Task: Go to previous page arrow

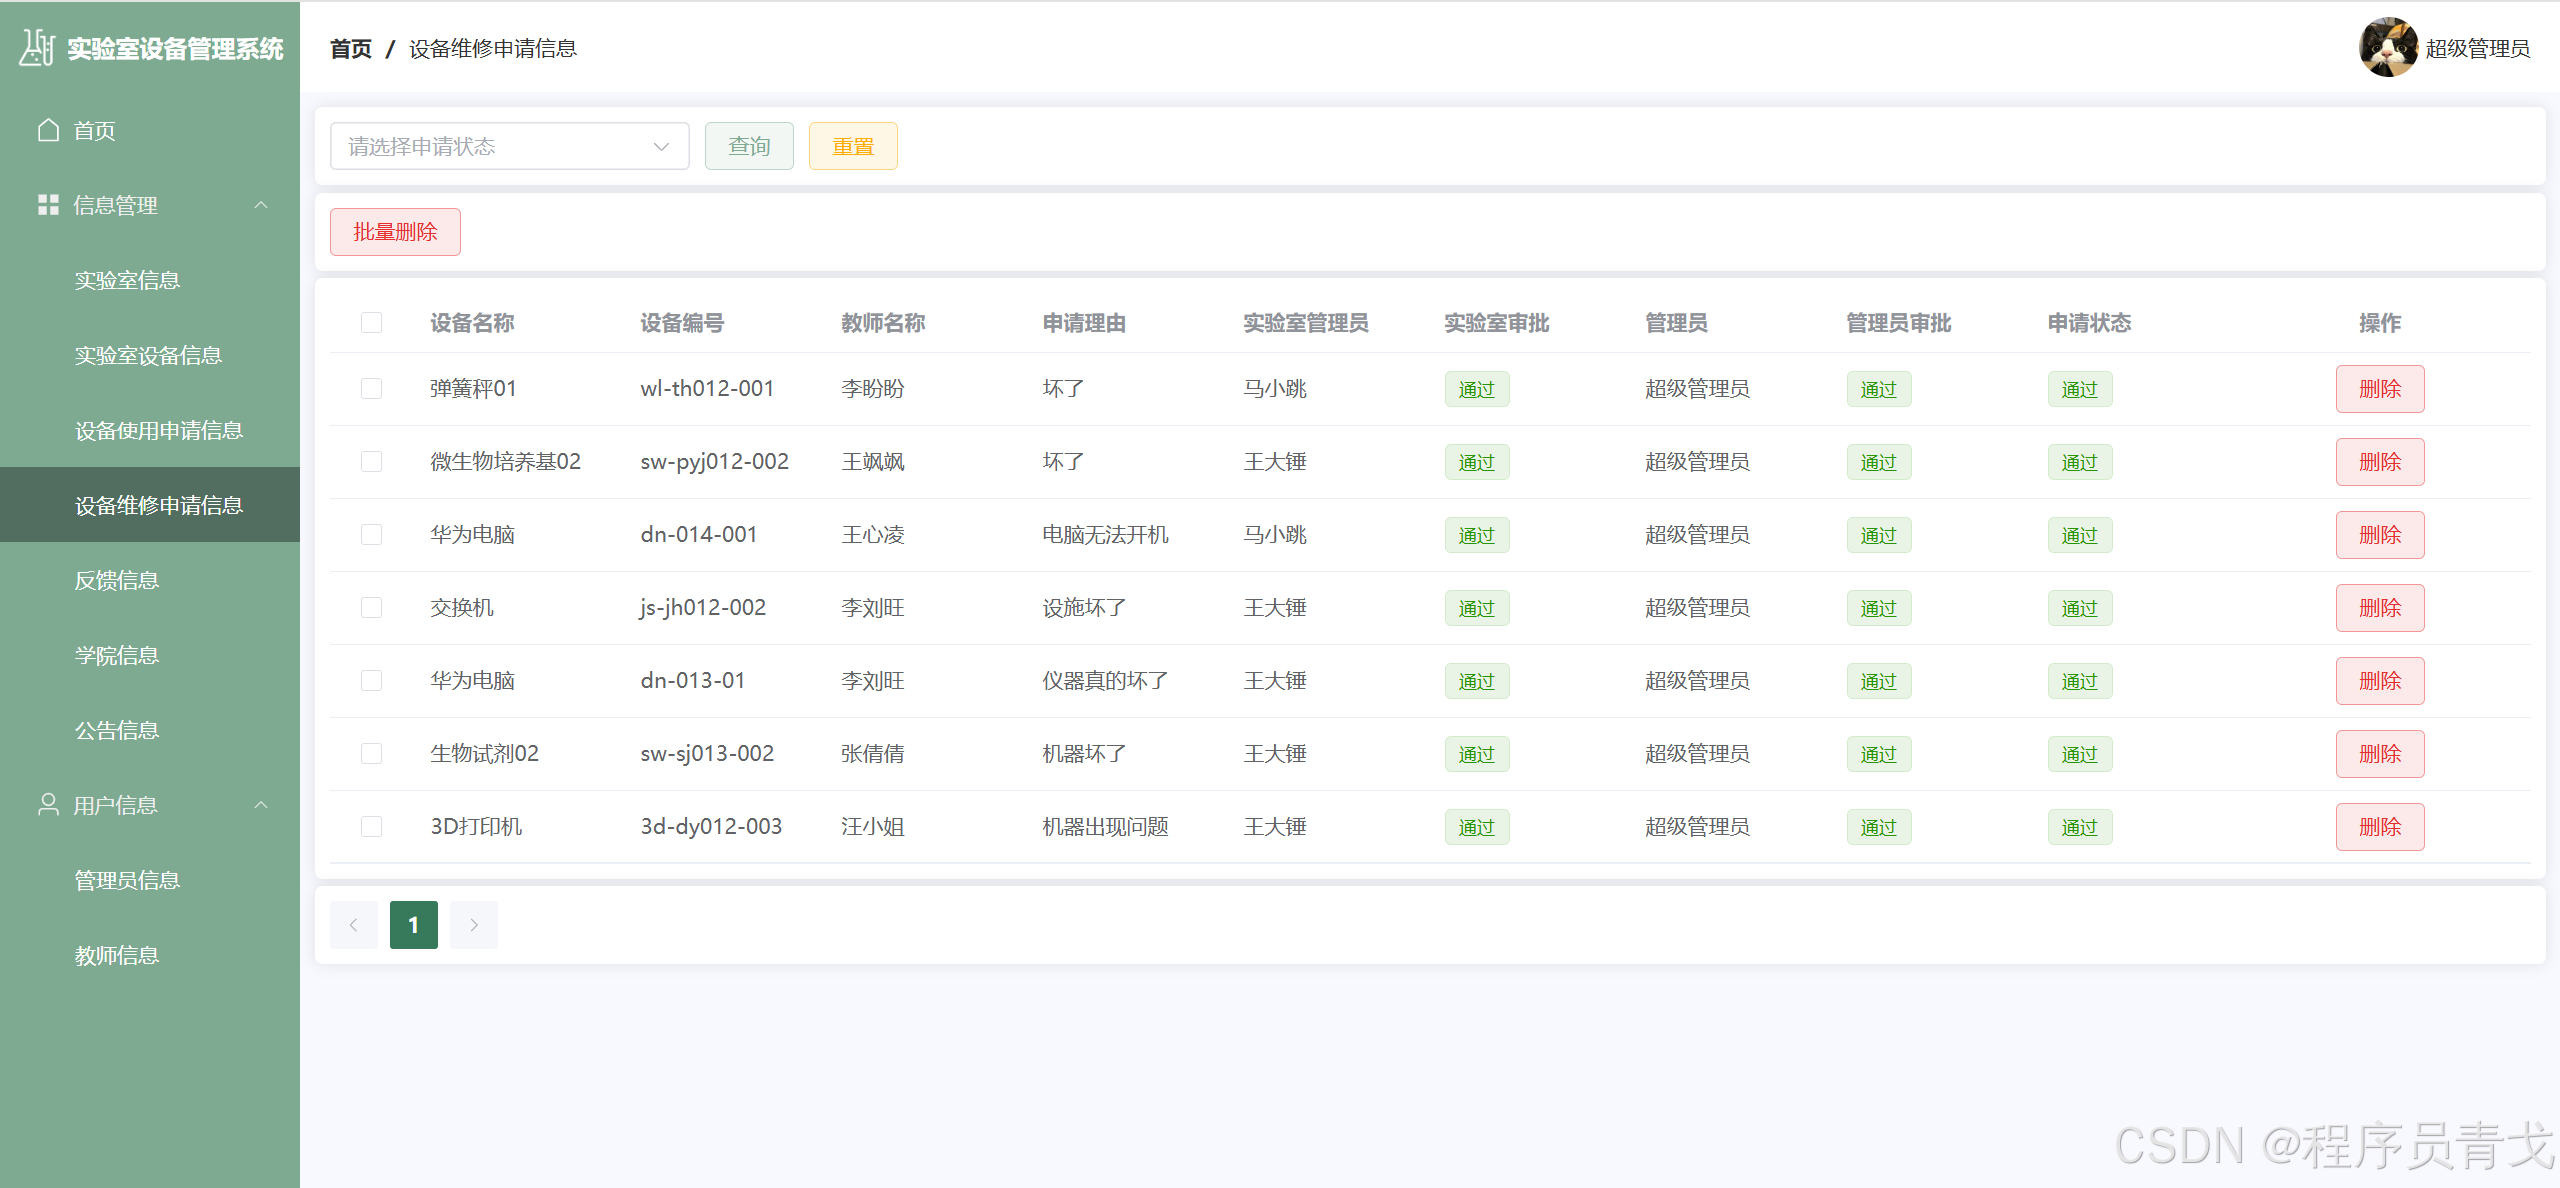Action: pyautogui.click(x=354, y=925)
